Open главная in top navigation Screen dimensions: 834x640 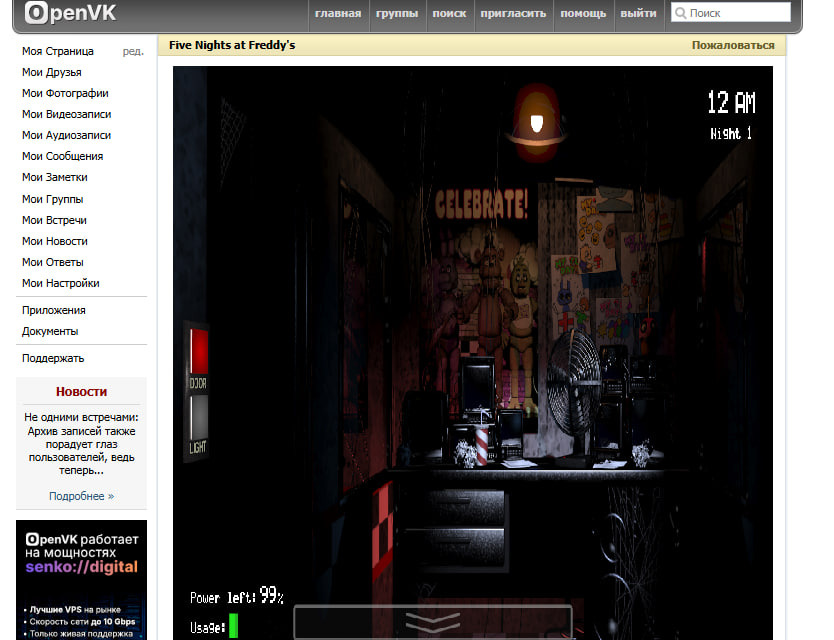tap(338, 13)
